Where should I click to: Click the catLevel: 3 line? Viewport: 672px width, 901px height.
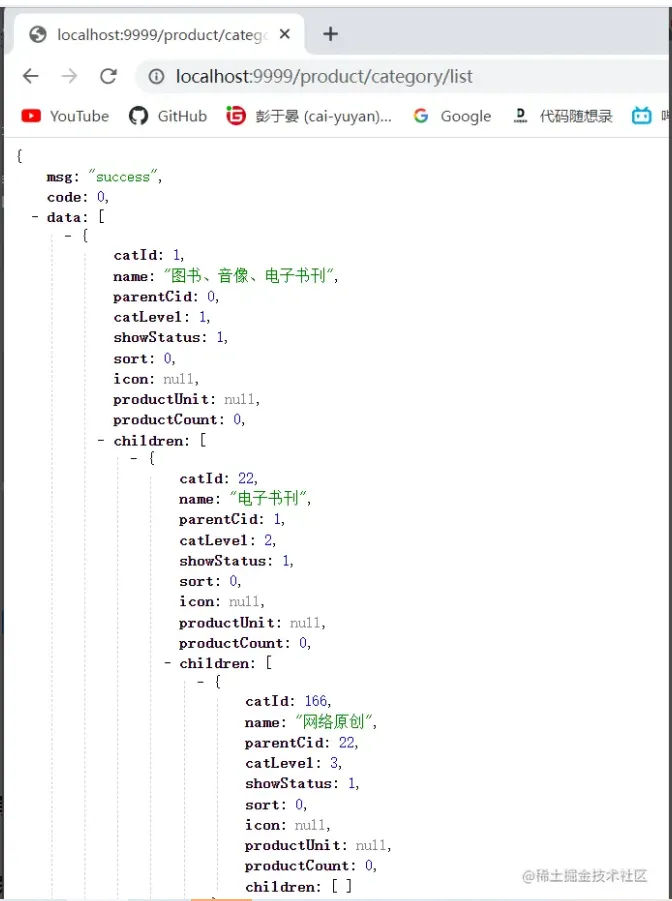coord(293,763)
